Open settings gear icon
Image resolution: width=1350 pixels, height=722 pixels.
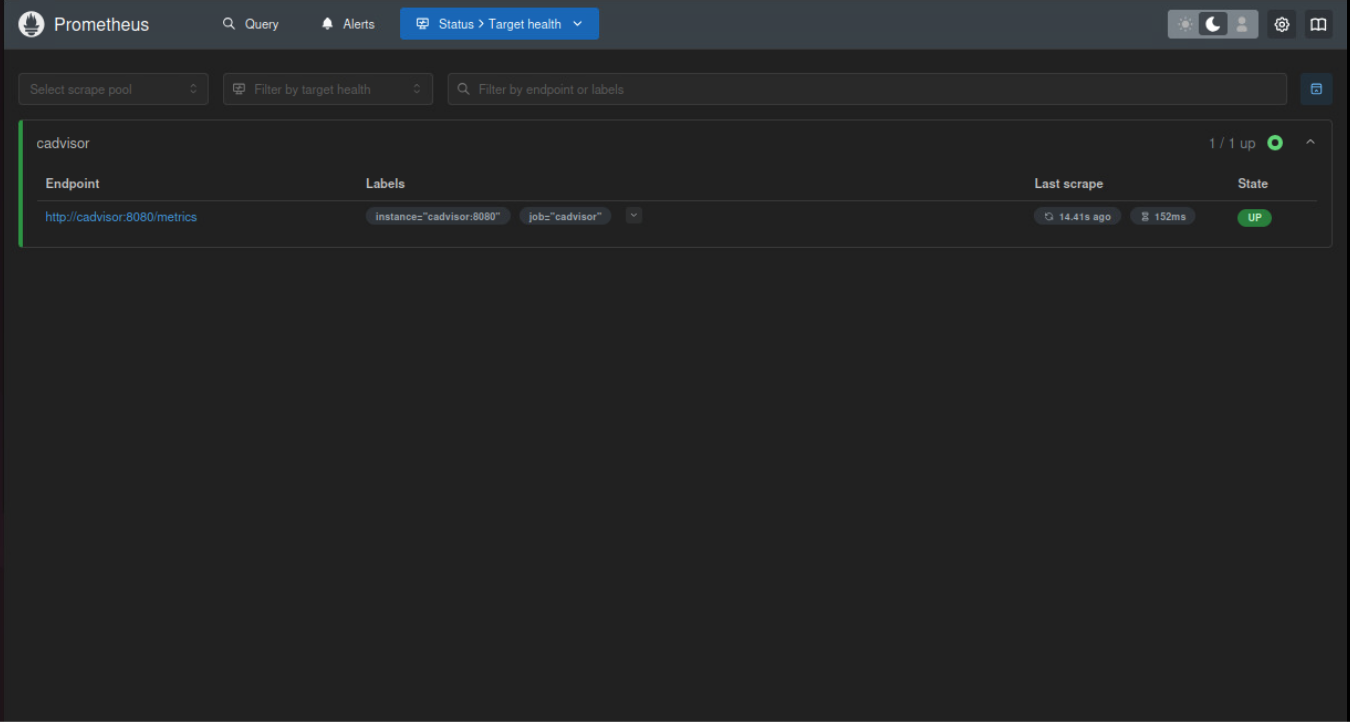pos(1282,24)
